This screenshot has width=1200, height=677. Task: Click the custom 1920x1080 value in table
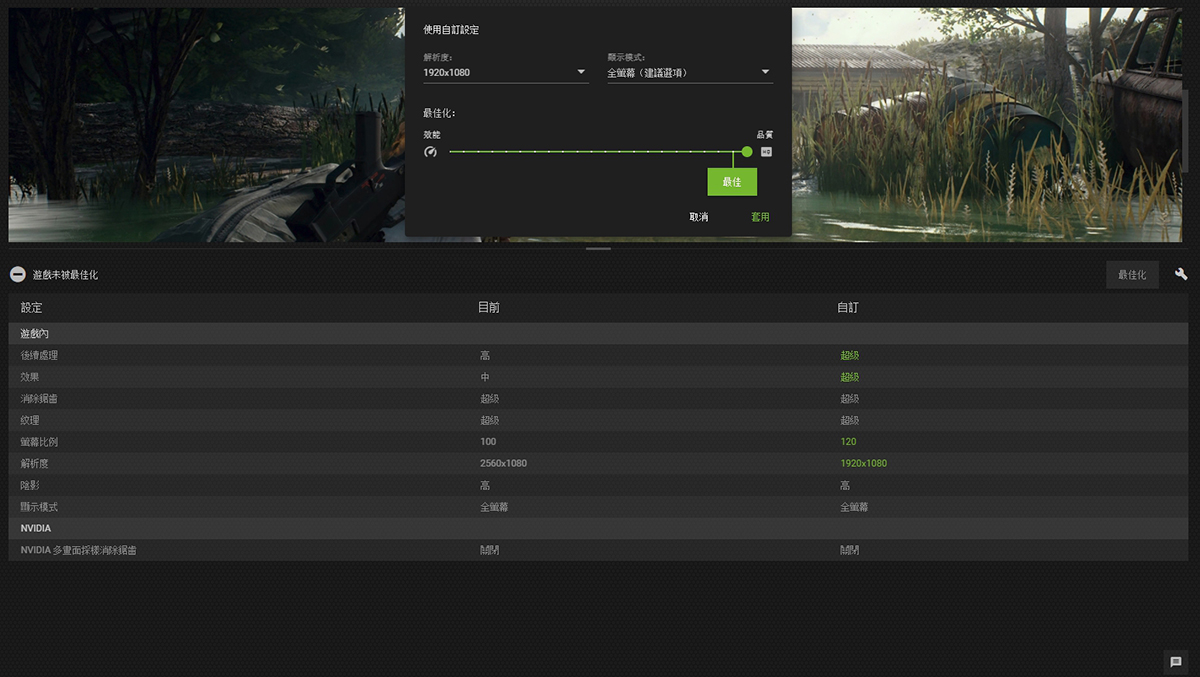(x=863, y=463)
